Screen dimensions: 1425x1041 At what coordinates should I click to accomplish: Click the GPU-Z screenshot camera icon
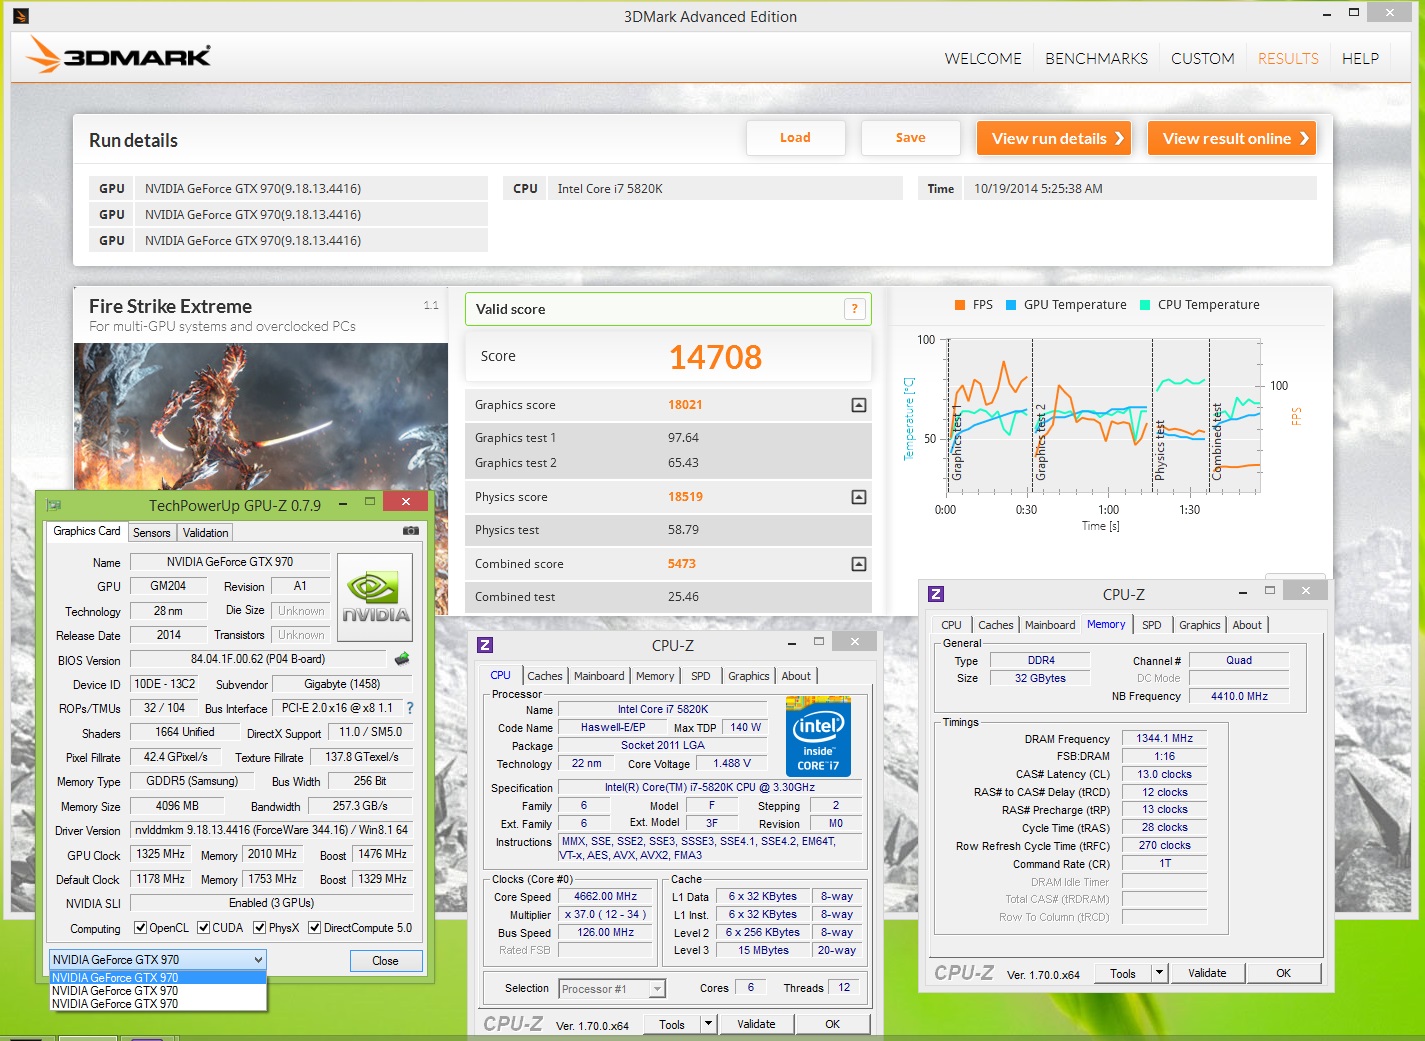click(x=410, y=531)
